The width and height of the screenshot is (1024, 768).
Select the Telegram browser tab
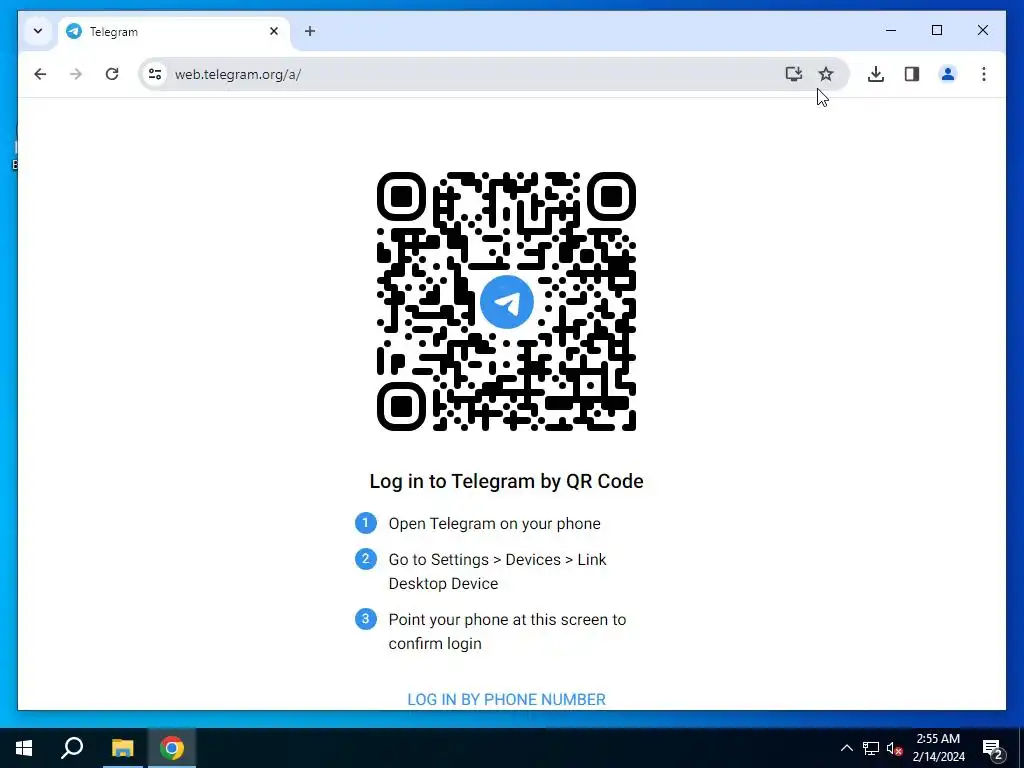coord(173,31)
